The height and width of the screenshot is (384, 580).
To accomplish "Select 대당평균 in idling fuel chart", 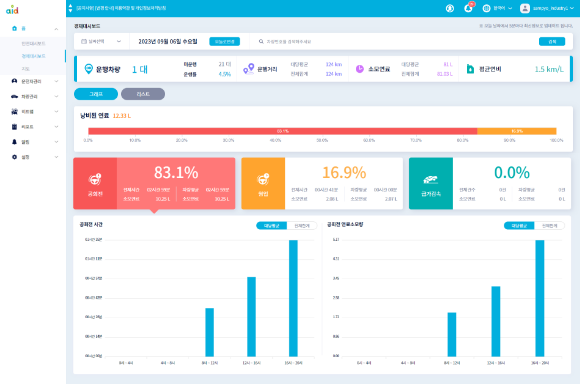I will click(x=519, y=226).
